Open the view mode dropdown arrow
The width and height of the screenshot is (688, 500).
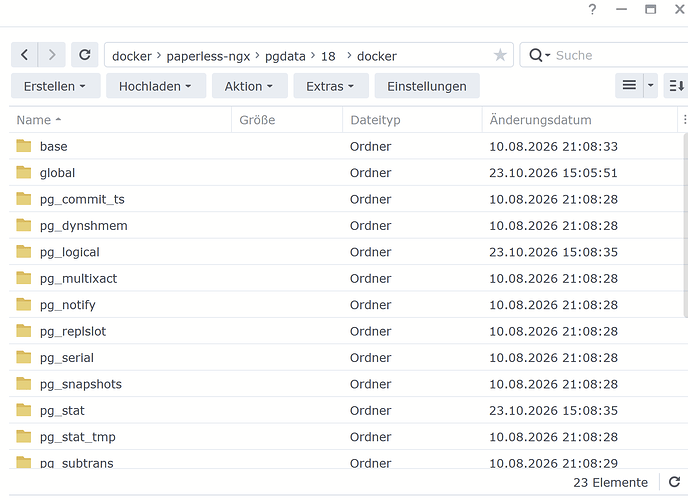[x=650, y=86]
